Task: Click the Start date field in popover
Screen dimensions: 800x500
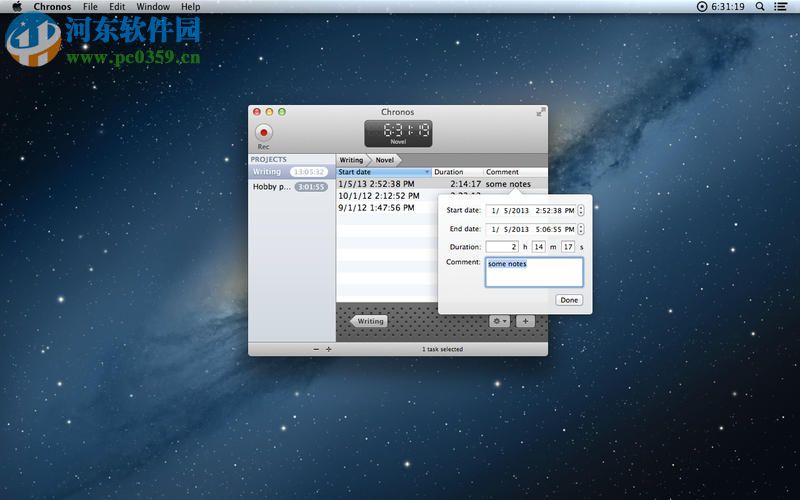Action: point(531,210)
